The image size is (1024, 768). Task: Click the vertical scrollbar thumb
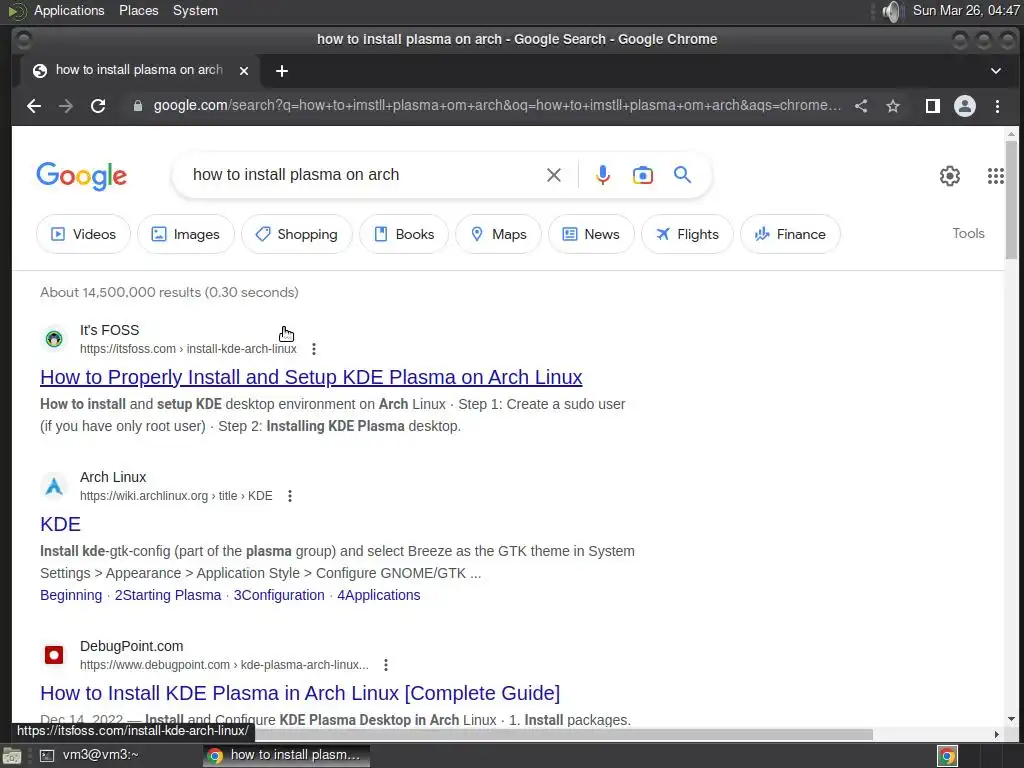[x=1011, y=200]
